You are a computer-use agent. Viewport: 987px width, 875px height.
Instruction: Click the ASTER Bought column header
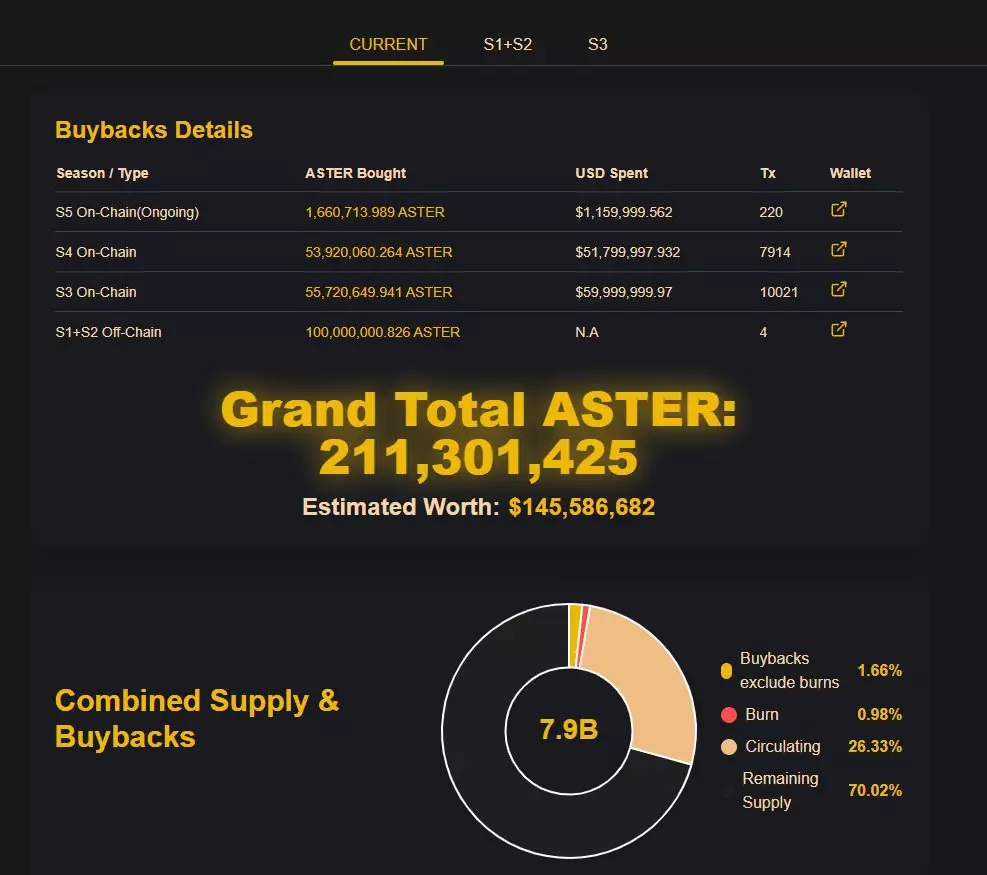[355, 173]
